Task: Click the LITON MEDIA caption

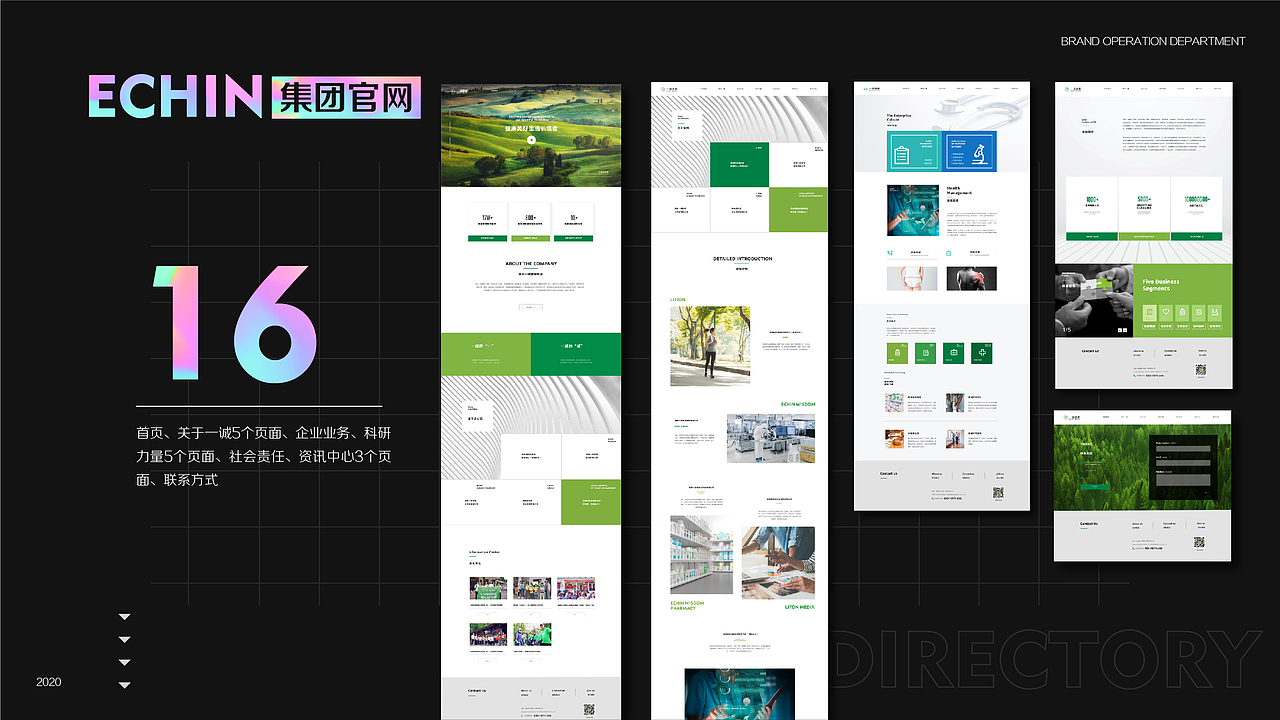Action: [799, 607]
